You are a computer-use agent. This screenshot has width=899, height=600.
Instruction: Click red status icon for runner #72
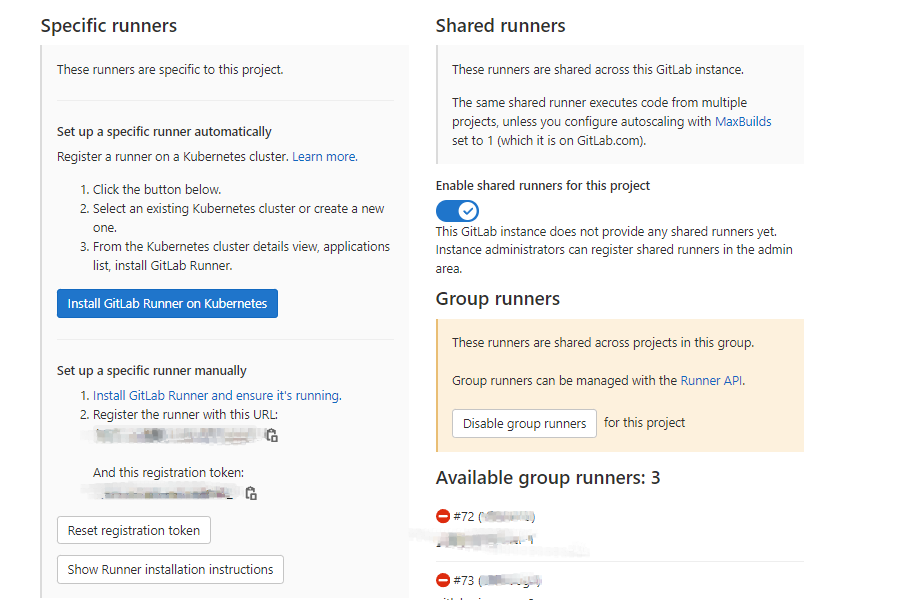tap(443, 516)
